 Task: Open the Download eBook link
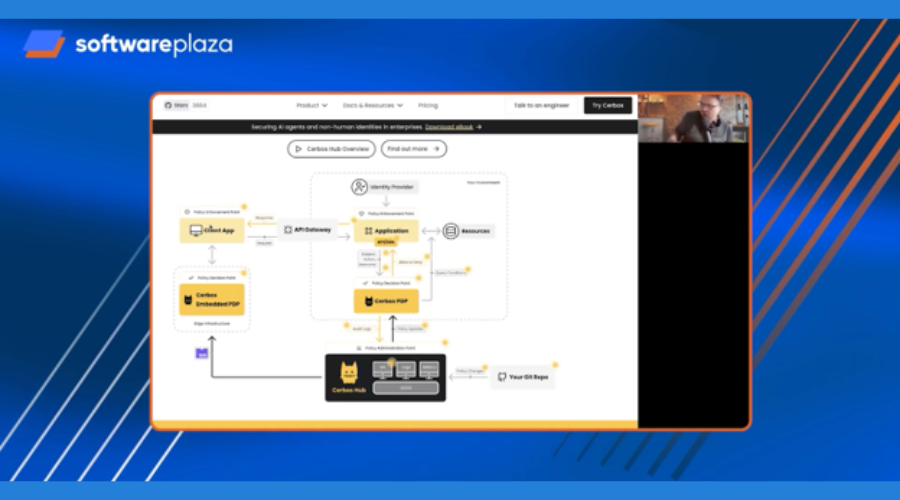[449, 127]
